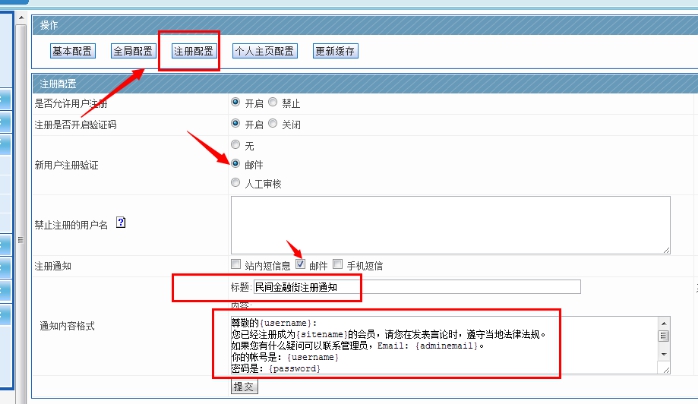The image size is (698, 404).
Task: Toggle the 邮件 registration notification checkbox
Action: [301, 265]
